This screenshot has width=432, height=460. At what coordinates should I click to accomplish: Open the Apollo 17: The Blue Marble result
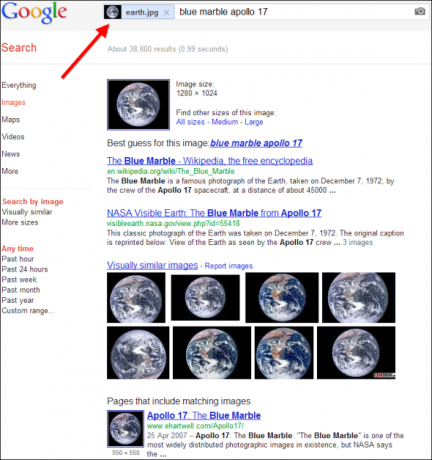(x=204, y=415)
